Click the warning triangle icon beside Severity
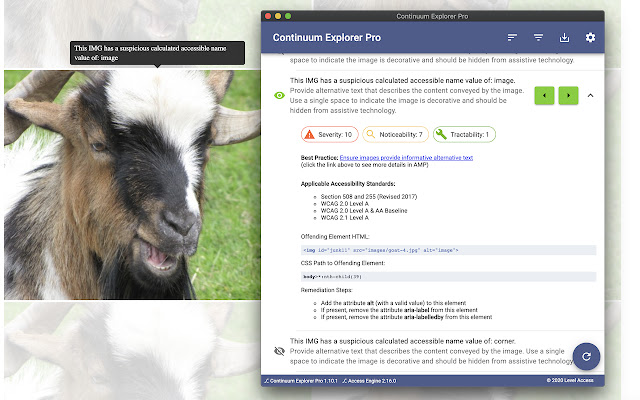The image size is (640, 400). [x=310, y=134]
